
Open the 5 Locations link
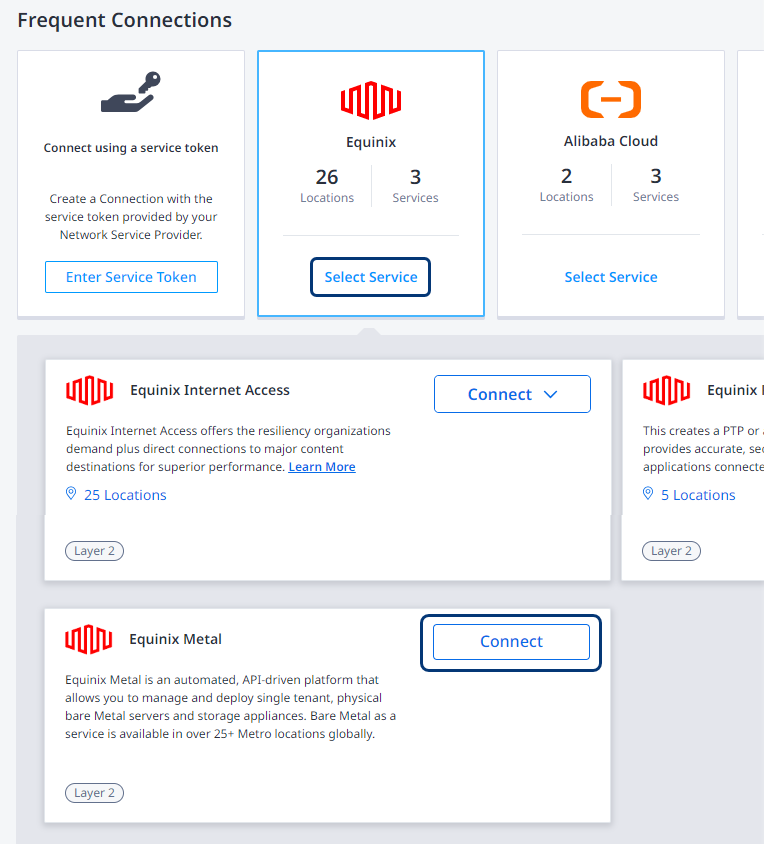[x=698, y=495]
